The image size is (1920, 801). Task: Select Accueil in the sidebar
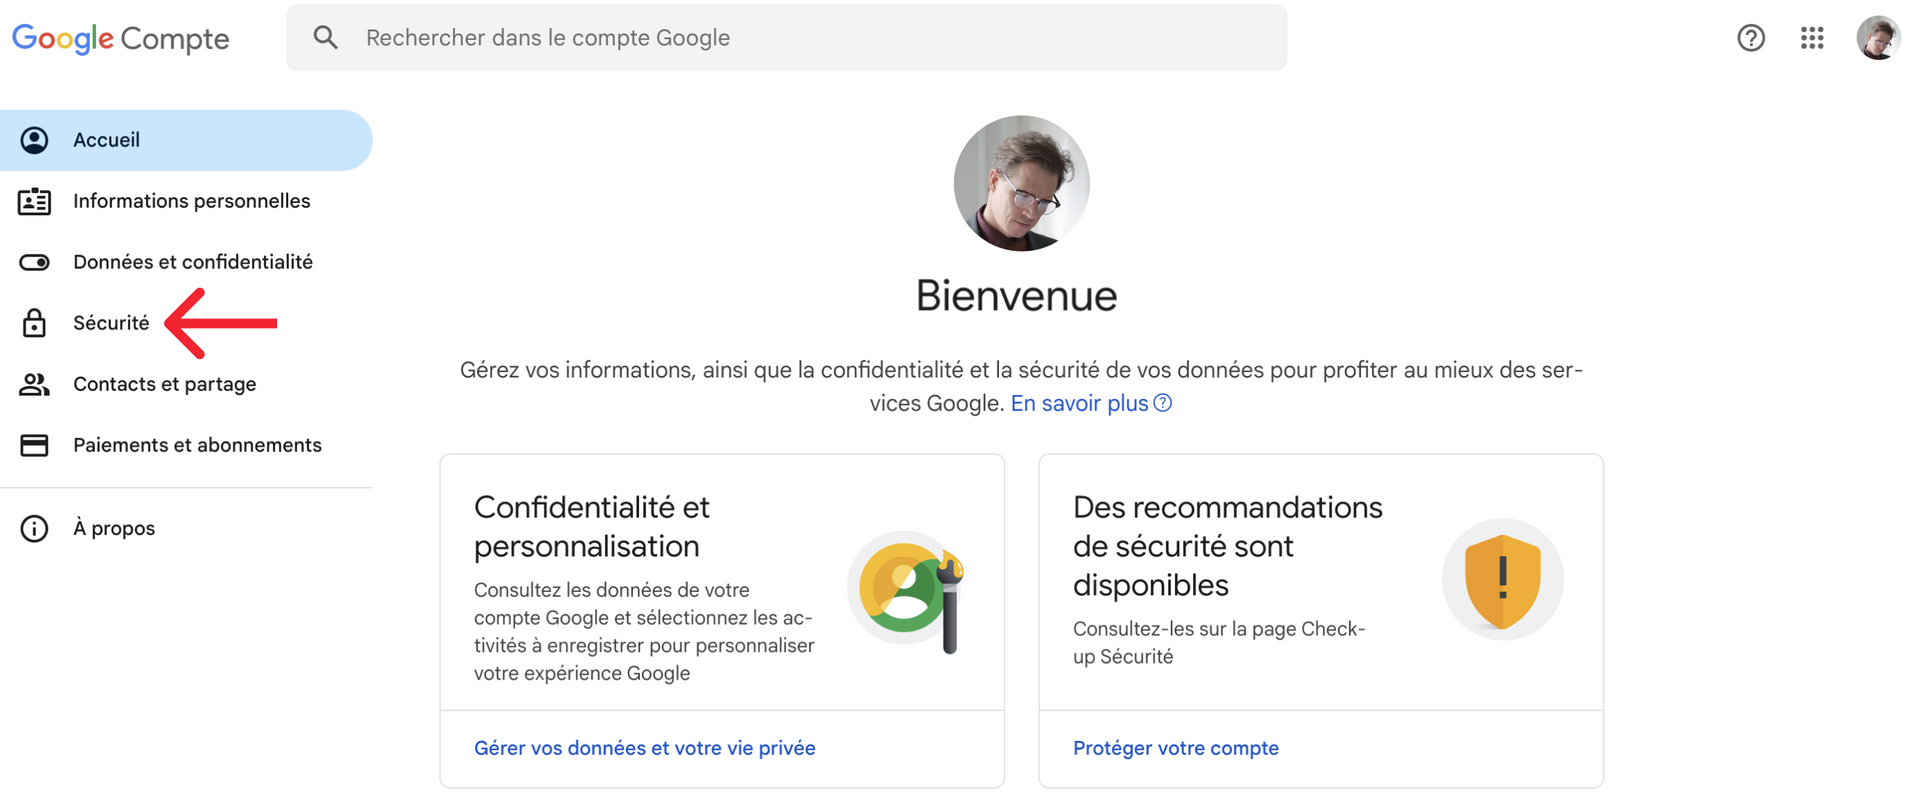click(x=186, y=140)
